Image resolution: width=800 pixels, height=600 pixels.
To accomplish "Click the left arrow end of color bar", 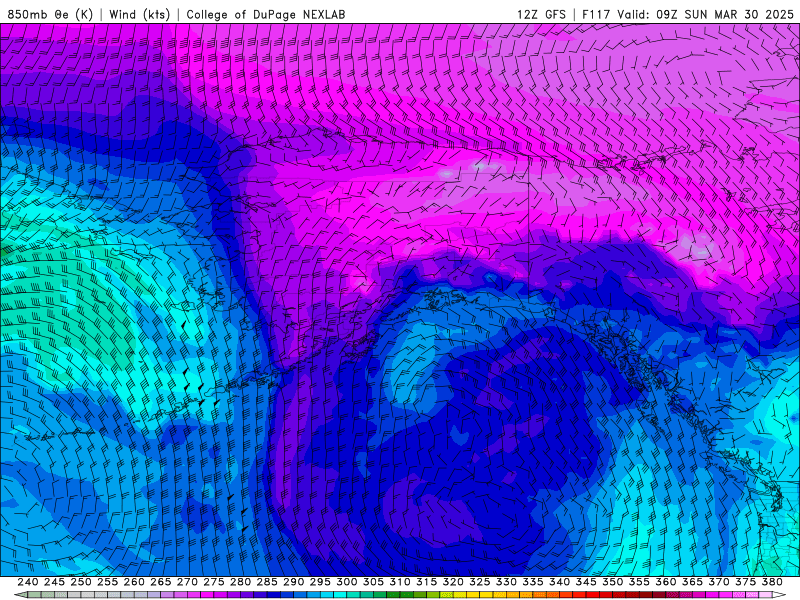I will [21, 595].
